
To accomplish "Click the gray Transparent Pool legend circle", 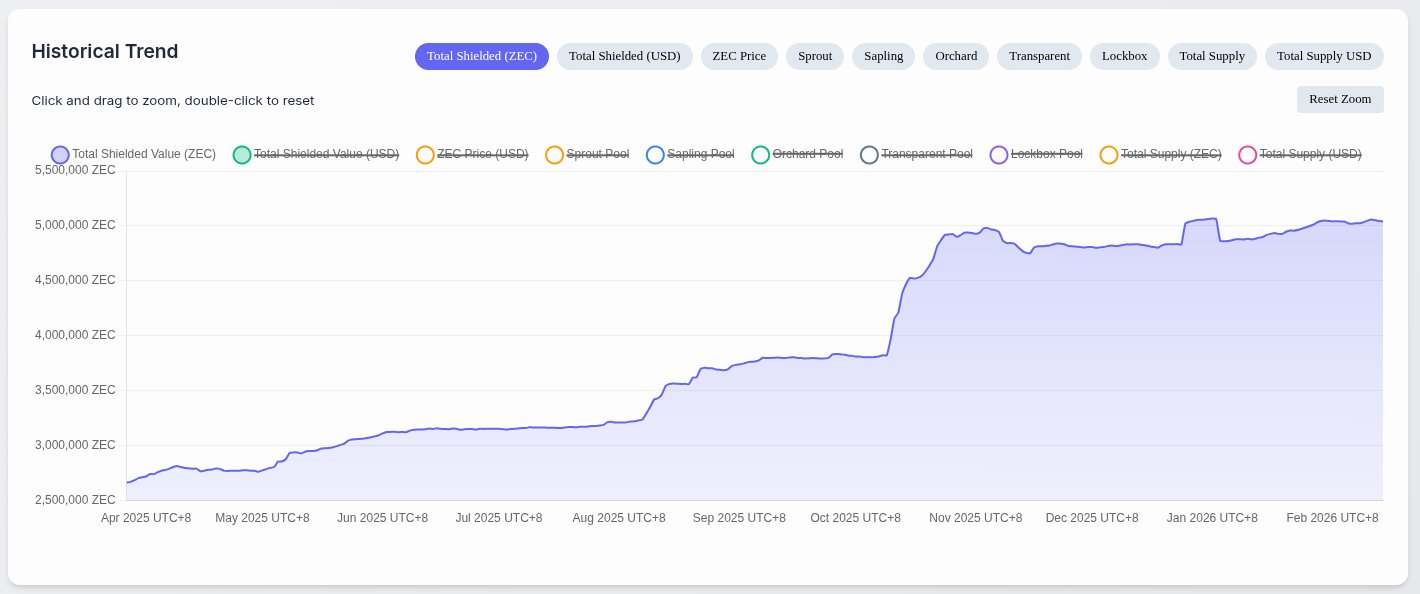I will (869, 155).
